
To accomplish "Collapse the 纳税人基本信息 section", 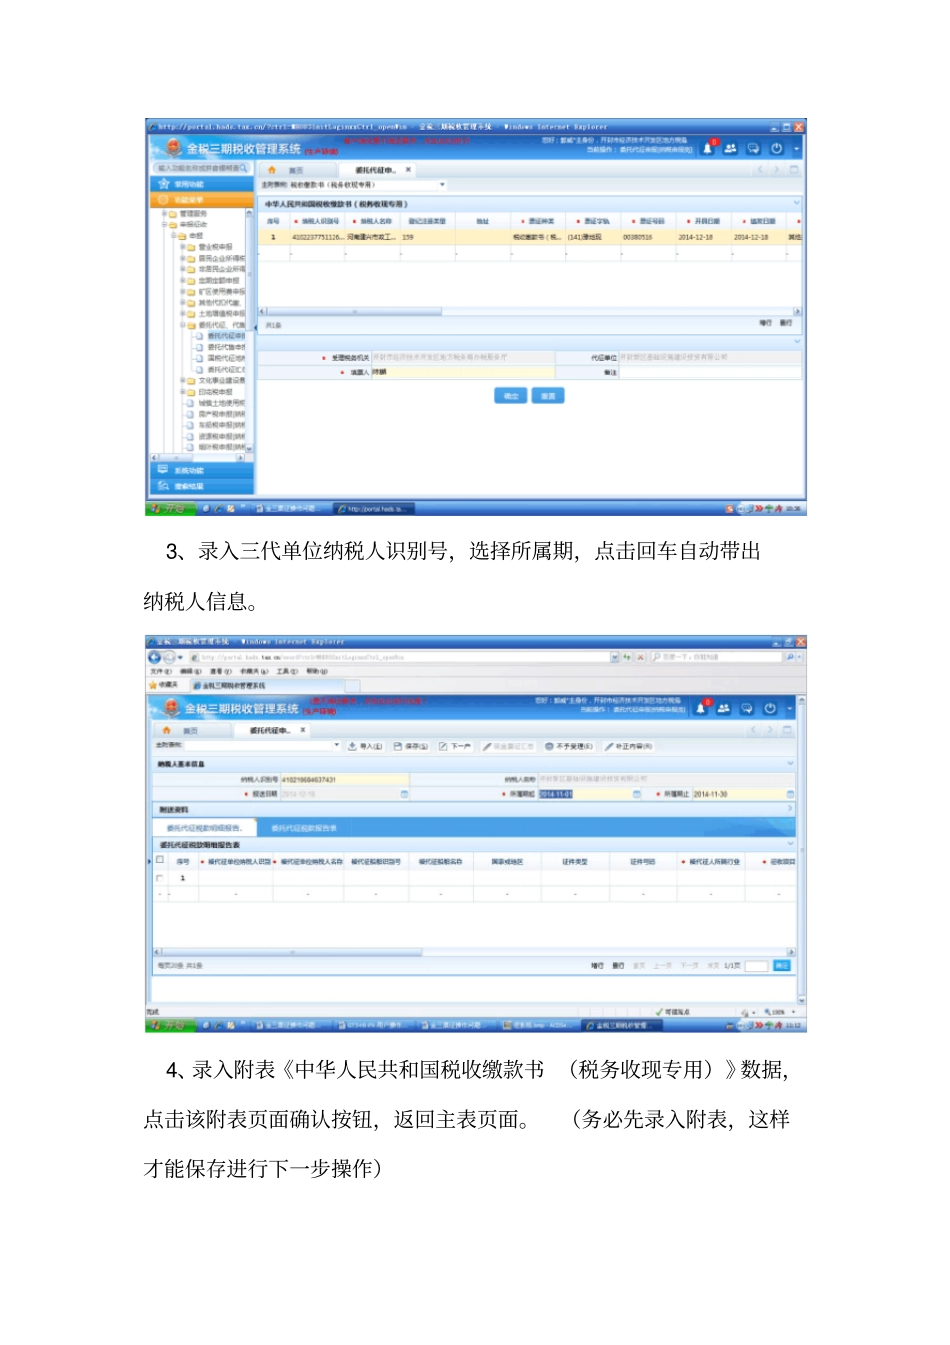I will coord(790,763).
